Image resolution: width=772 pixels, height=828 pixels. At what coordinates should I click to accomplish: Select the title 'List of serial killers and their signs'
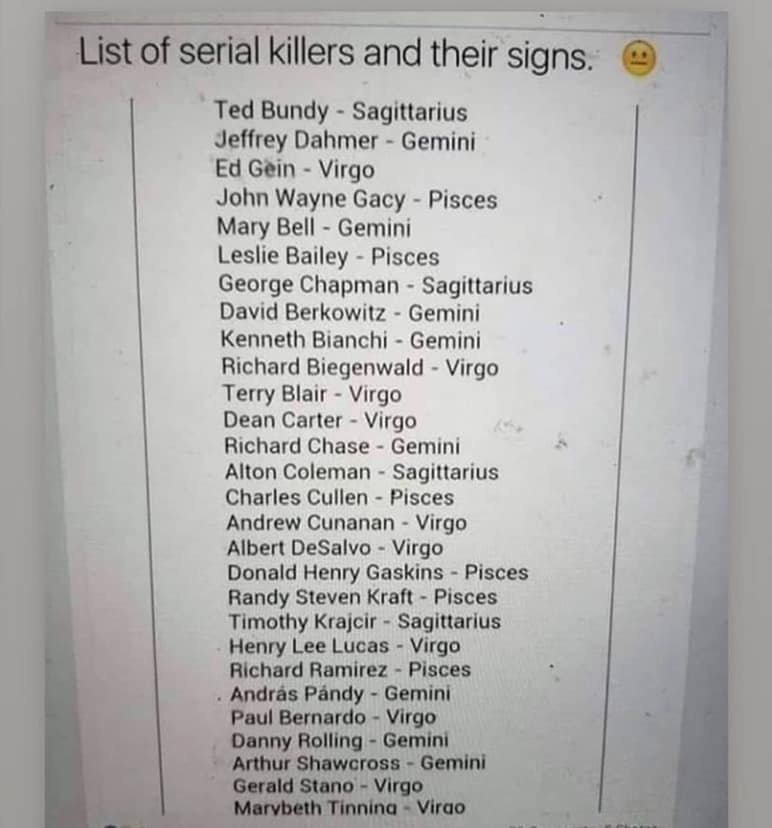click(x=336, y=54)
